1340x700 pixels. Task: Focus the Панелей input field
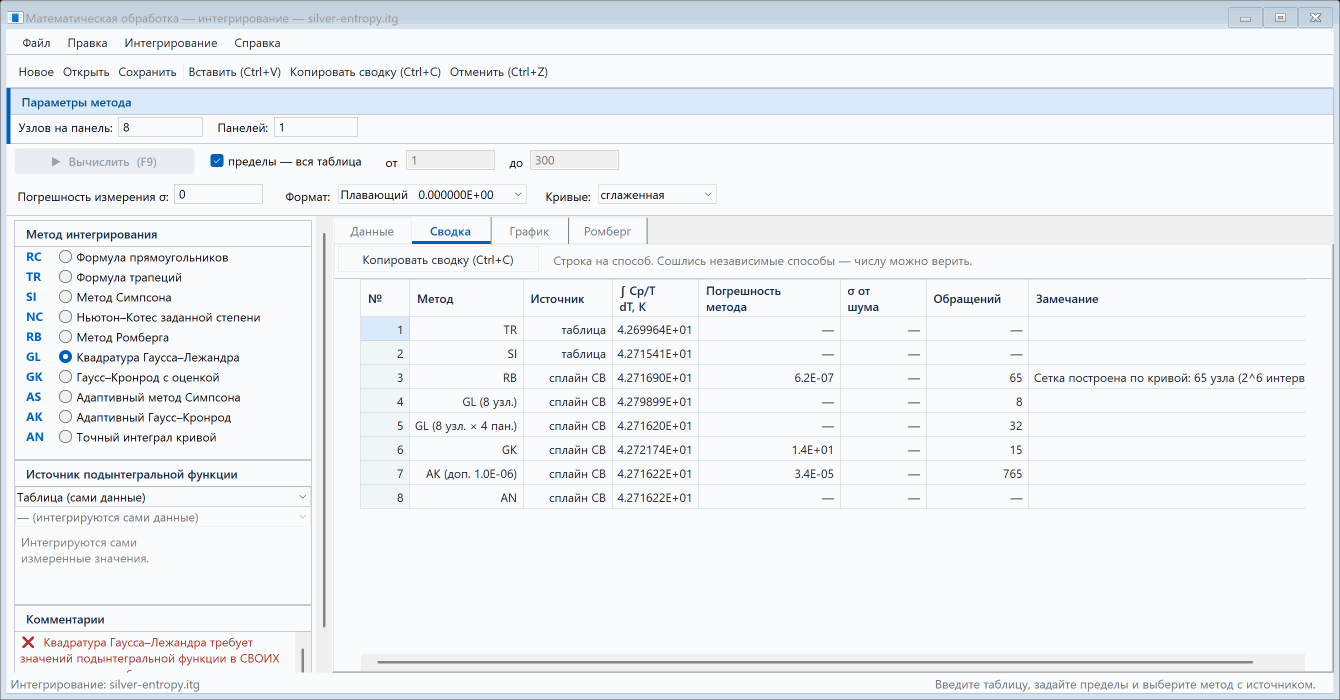315,127
